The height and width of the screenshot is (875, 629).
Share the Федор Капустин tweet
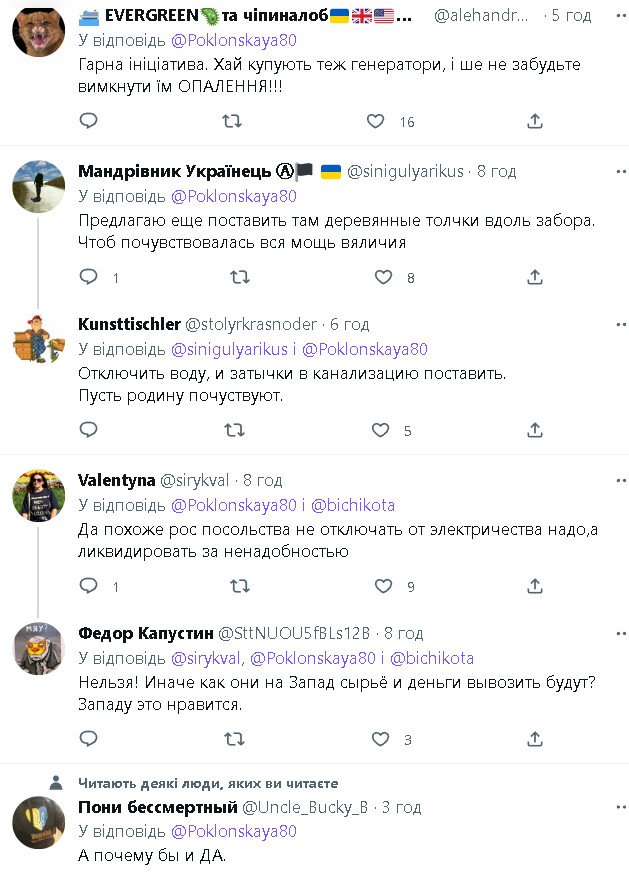tap(535, 739)
